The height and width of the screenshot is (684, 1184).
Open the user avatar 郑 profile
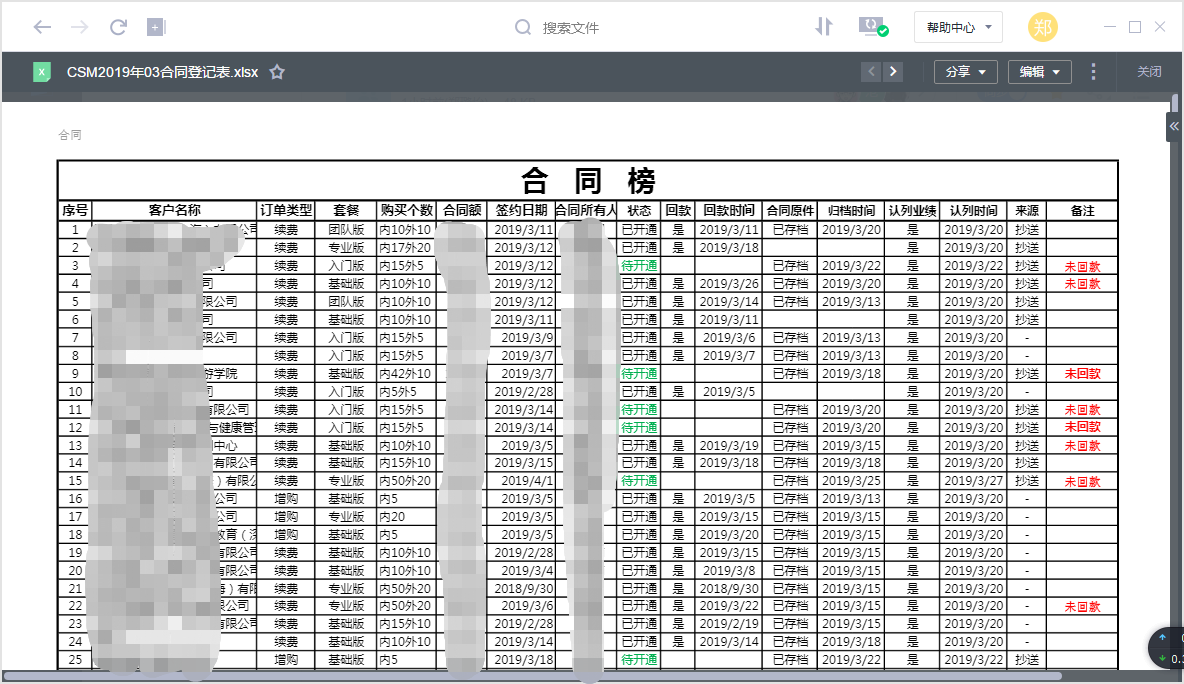[1043, 27]
